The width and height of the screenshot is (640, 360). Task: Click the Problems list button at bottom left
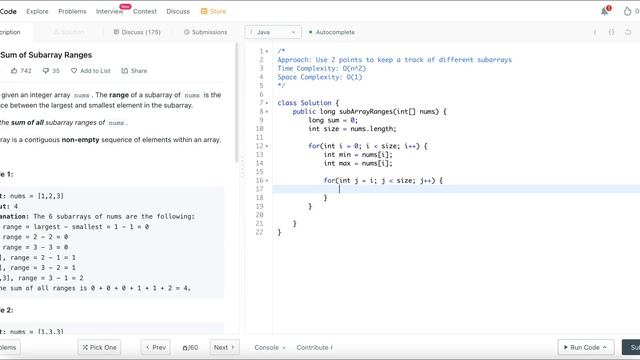tap(9, 347)
